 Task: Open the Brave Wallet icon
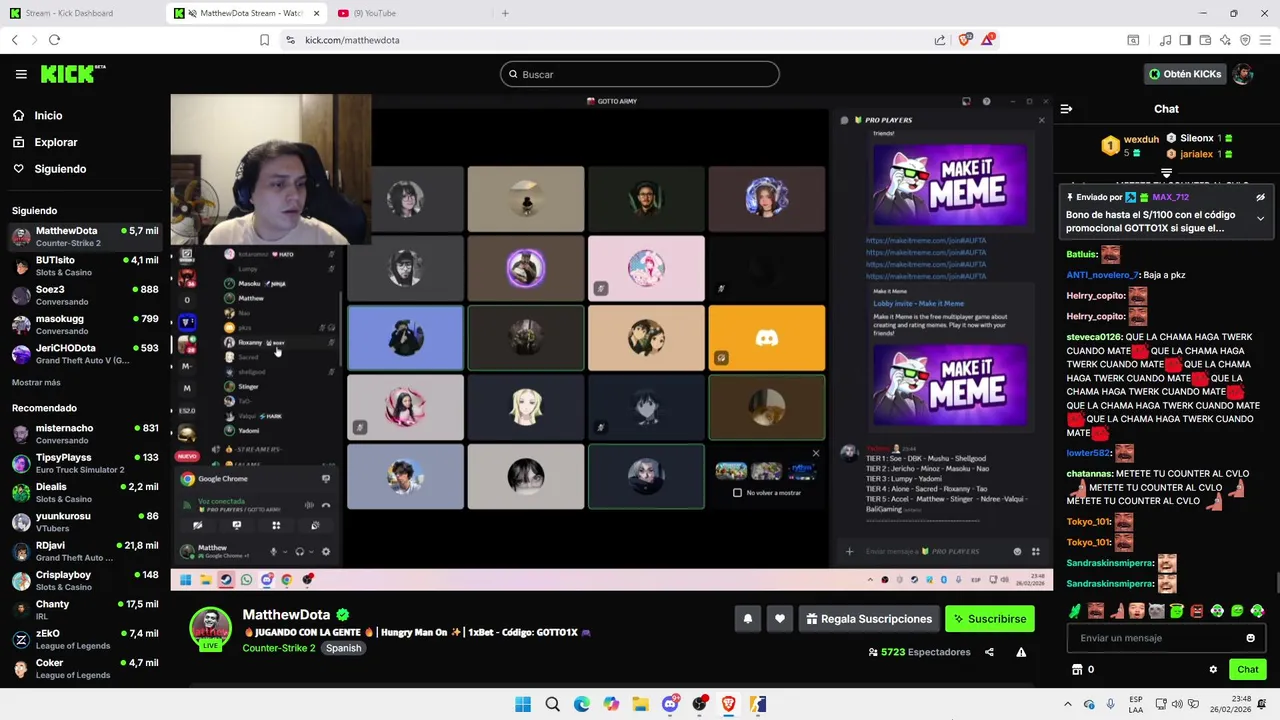1205,40
